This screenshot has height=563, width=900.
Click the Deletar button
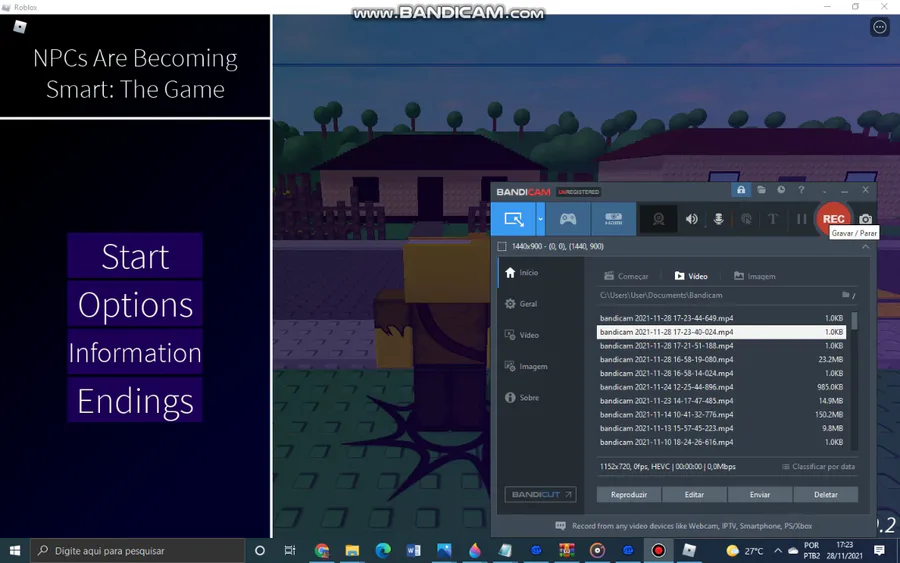(825, 494)
